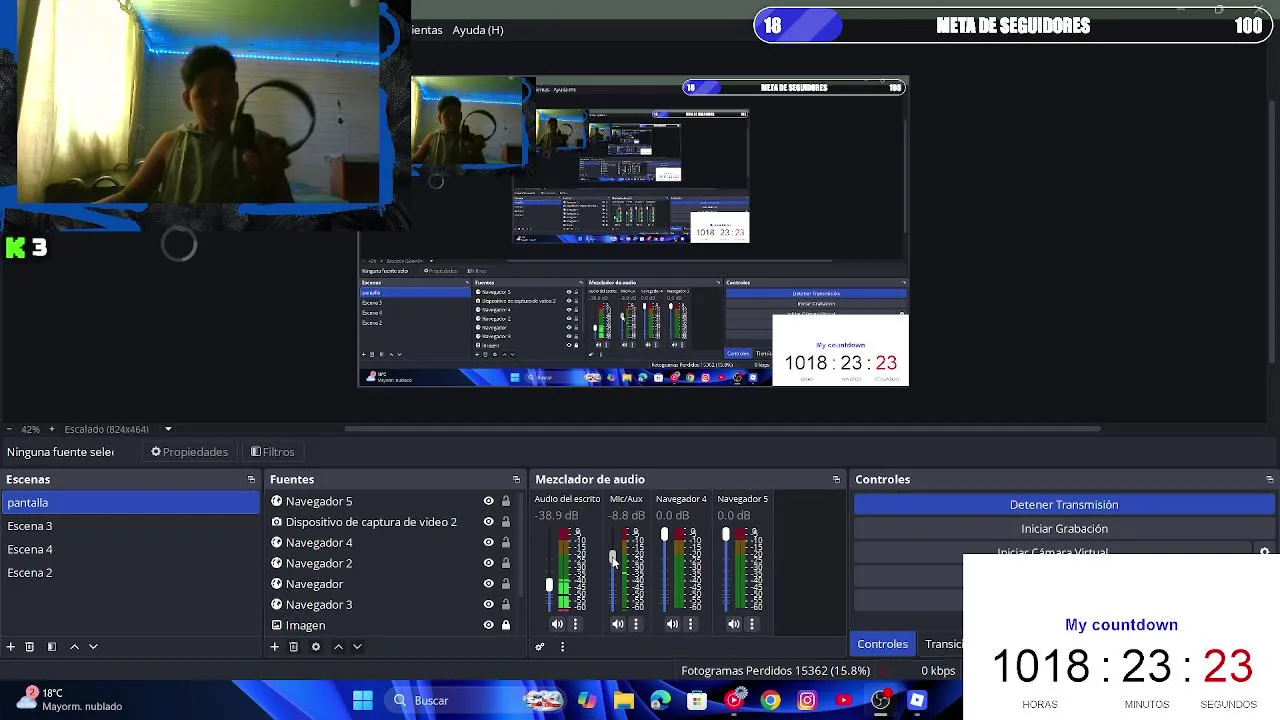
Task: Mute the Audio del escritorio channel
Action: tap(557, 624)
